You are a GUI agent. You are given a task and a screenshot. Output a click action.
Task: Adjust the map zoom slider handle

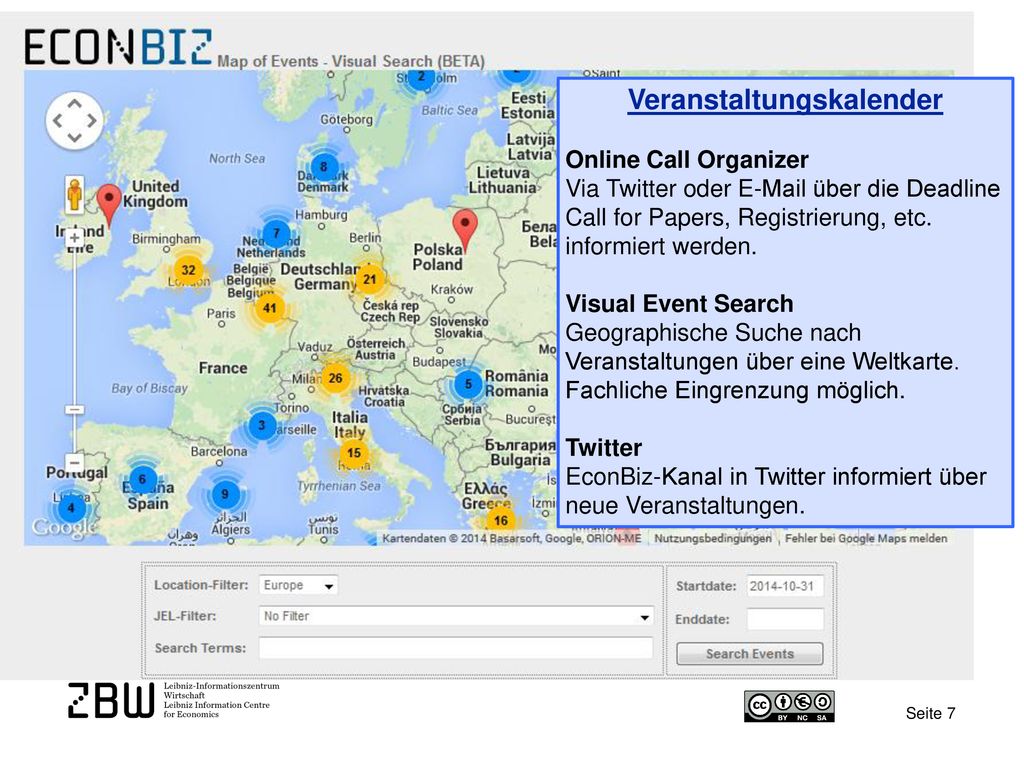(74, 410)
